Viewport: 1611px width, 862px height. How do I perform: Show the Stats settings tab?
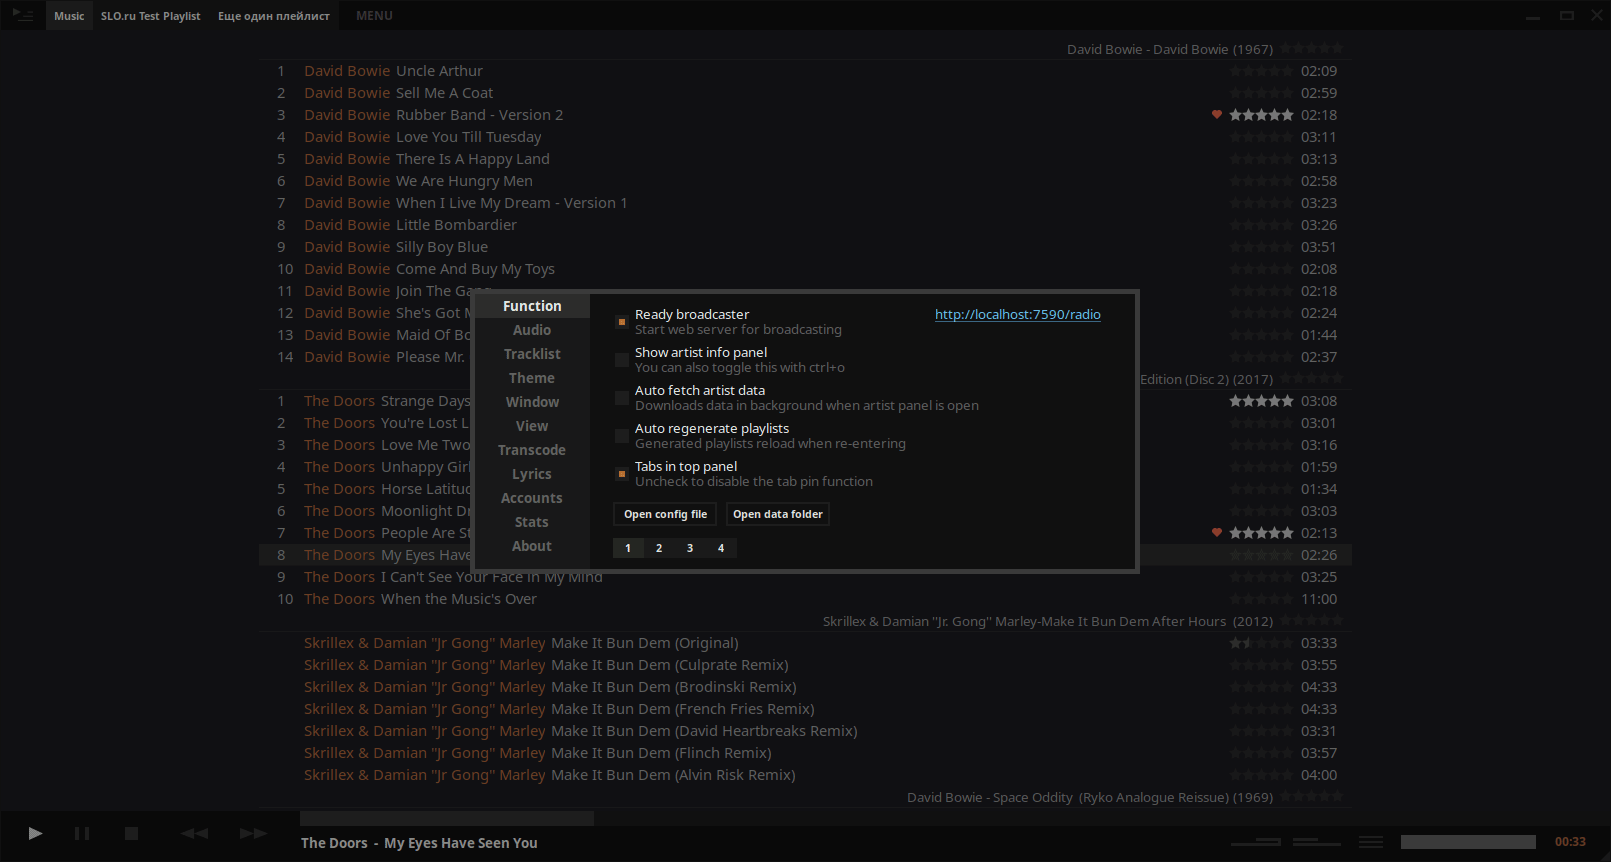(532, 522)
